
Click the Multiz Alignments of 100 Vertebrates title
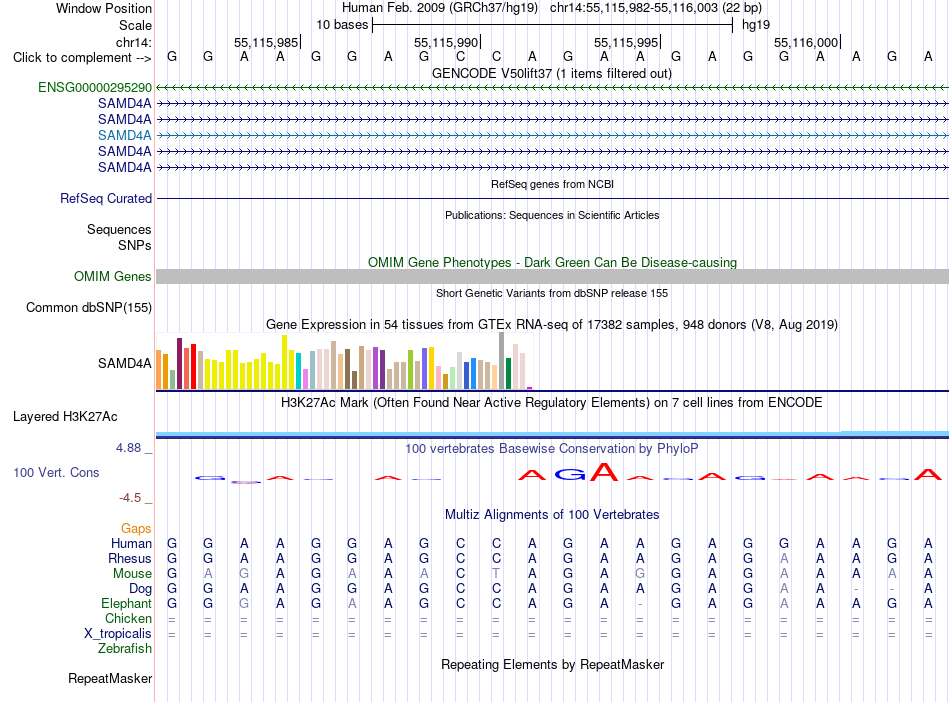(x=552, y=515)
